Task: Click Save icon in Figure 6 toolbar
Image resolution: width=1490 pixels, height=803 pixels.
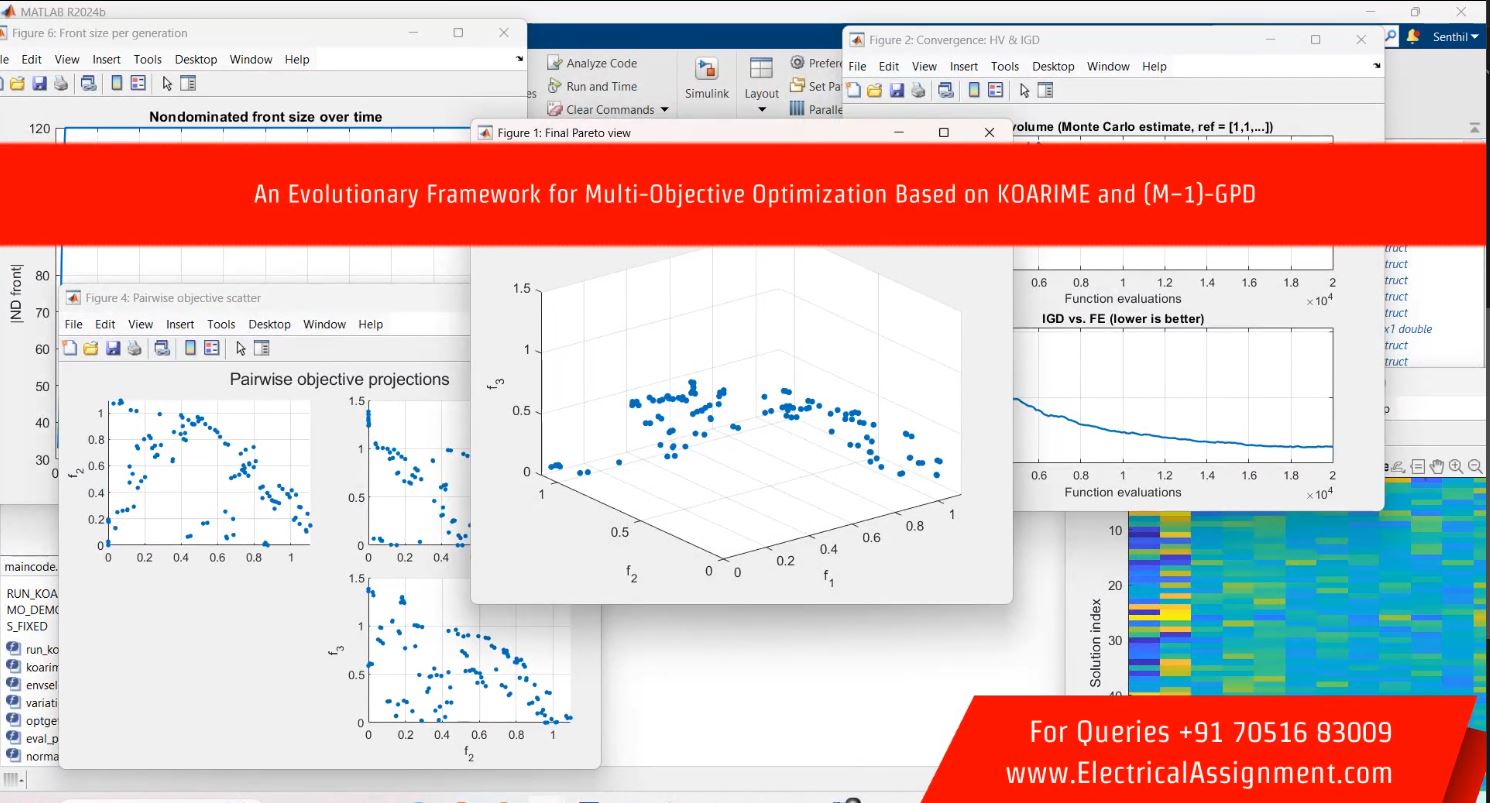Action: pos(40,83)
